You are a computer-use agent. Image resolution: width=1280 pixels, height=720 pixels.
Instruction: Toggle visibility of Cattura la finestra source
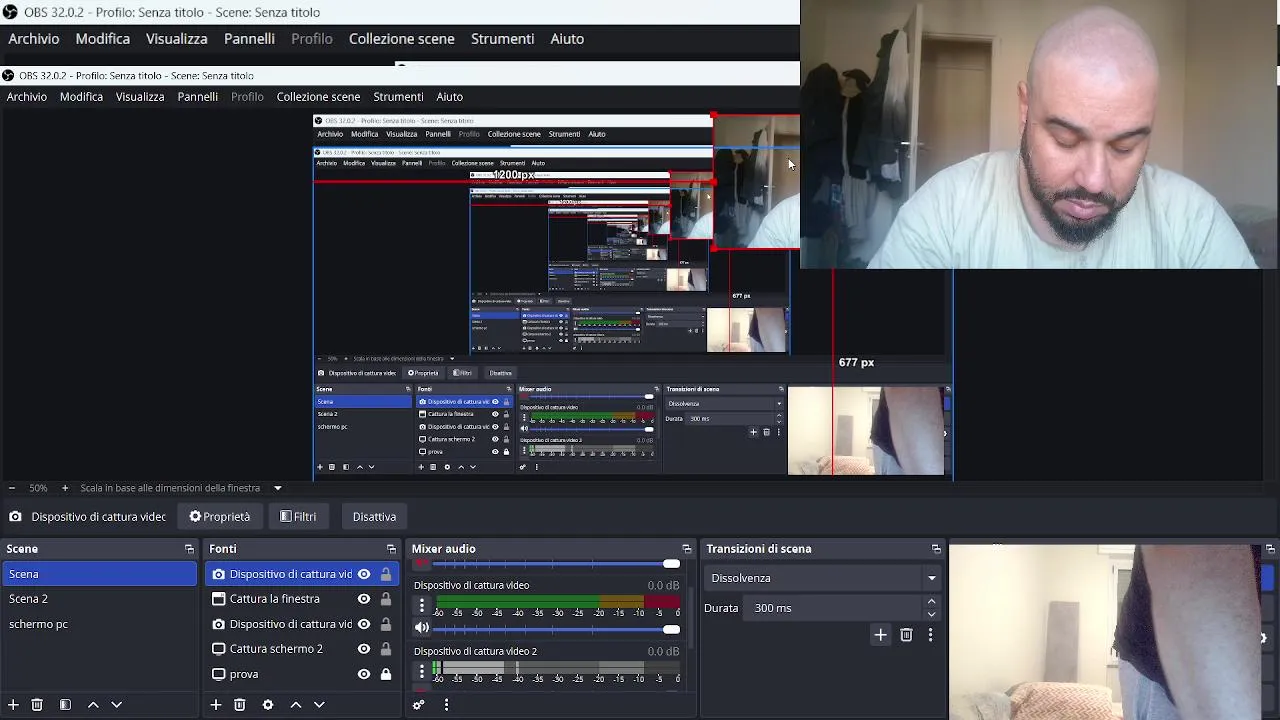[x=364, y=599]
